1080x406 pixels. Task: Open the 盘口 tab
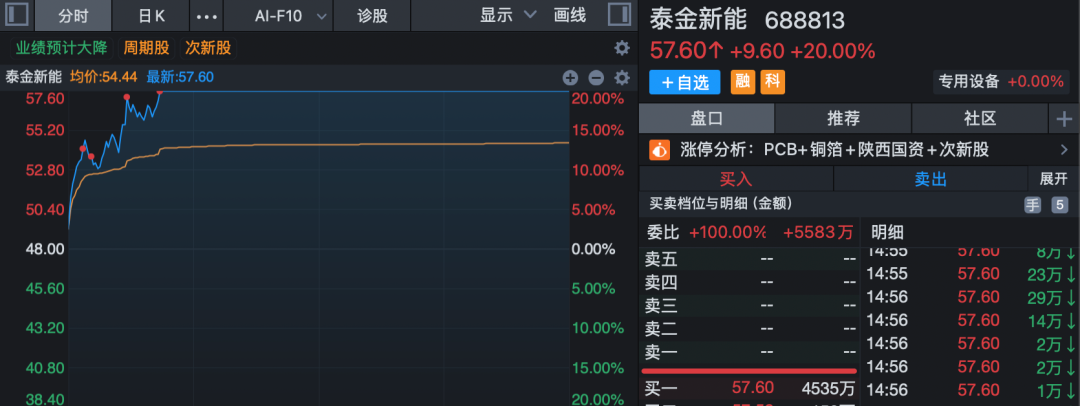707,119
